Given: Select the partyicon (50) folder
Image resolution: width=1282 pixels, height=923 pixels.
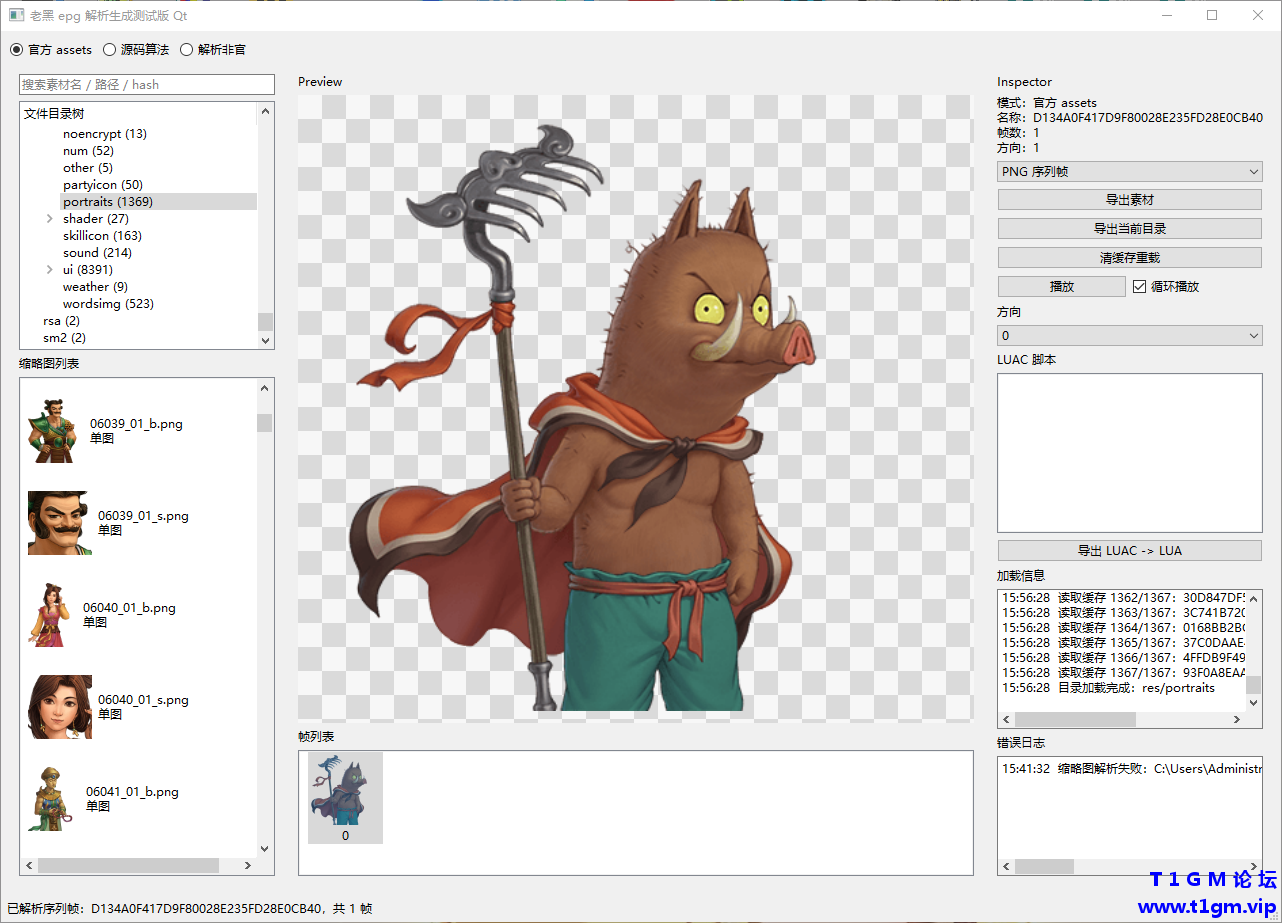Looking at the screenshot, I should point(103,185).
